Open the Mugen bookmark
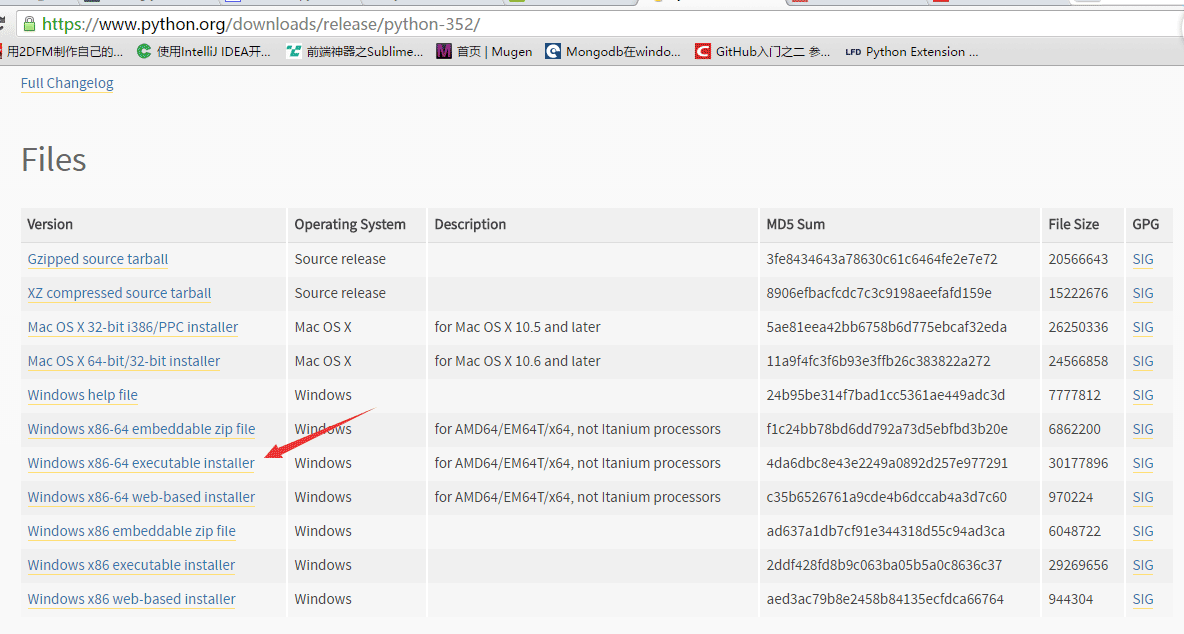1184x634 pixels. tap(484, 51)
